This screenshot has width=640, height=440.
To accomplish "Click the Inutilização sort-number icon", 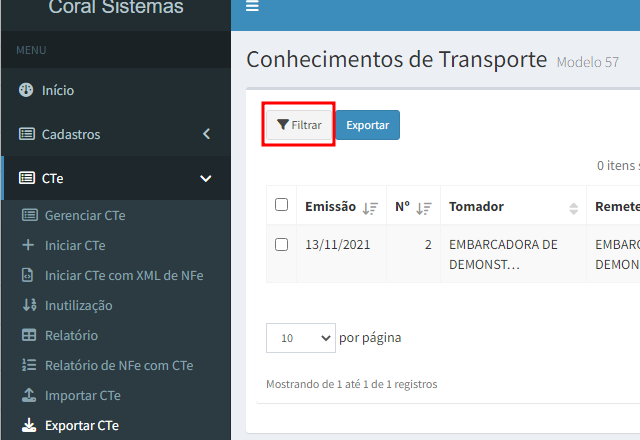I will pos(28,305).
